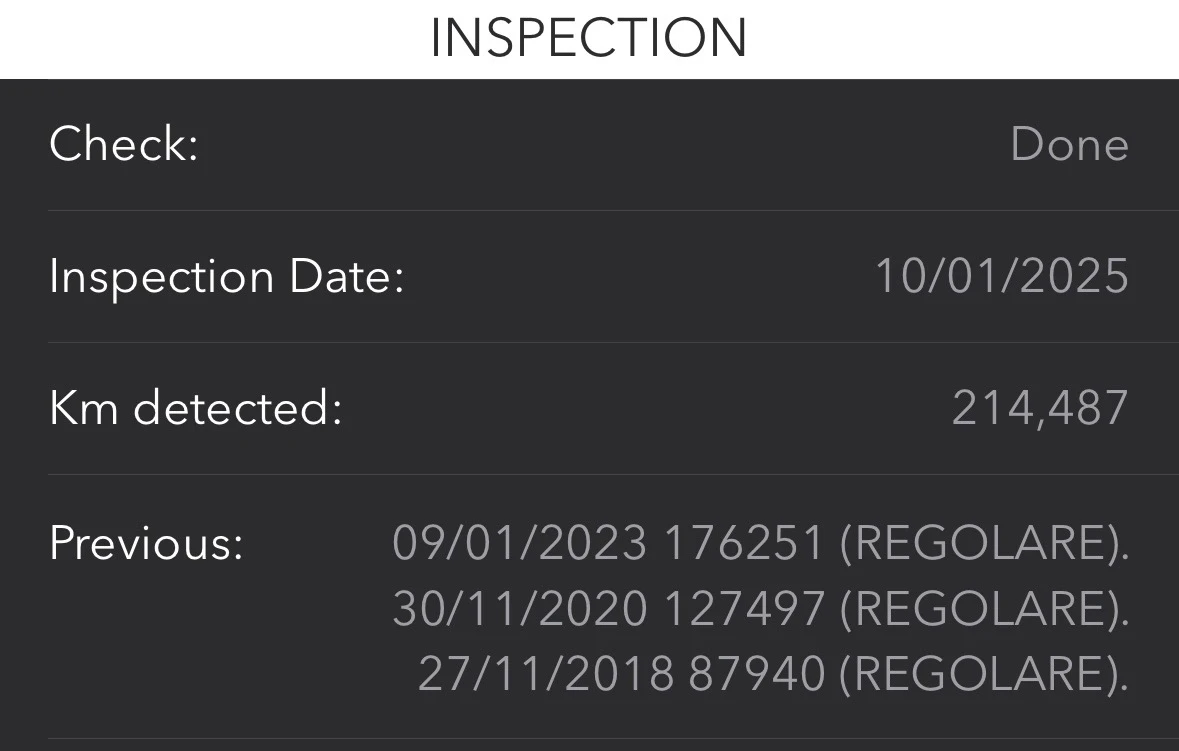Select the 176251 km reading
This screenshot has width=1179, height=751.
[x=744, y=544]
